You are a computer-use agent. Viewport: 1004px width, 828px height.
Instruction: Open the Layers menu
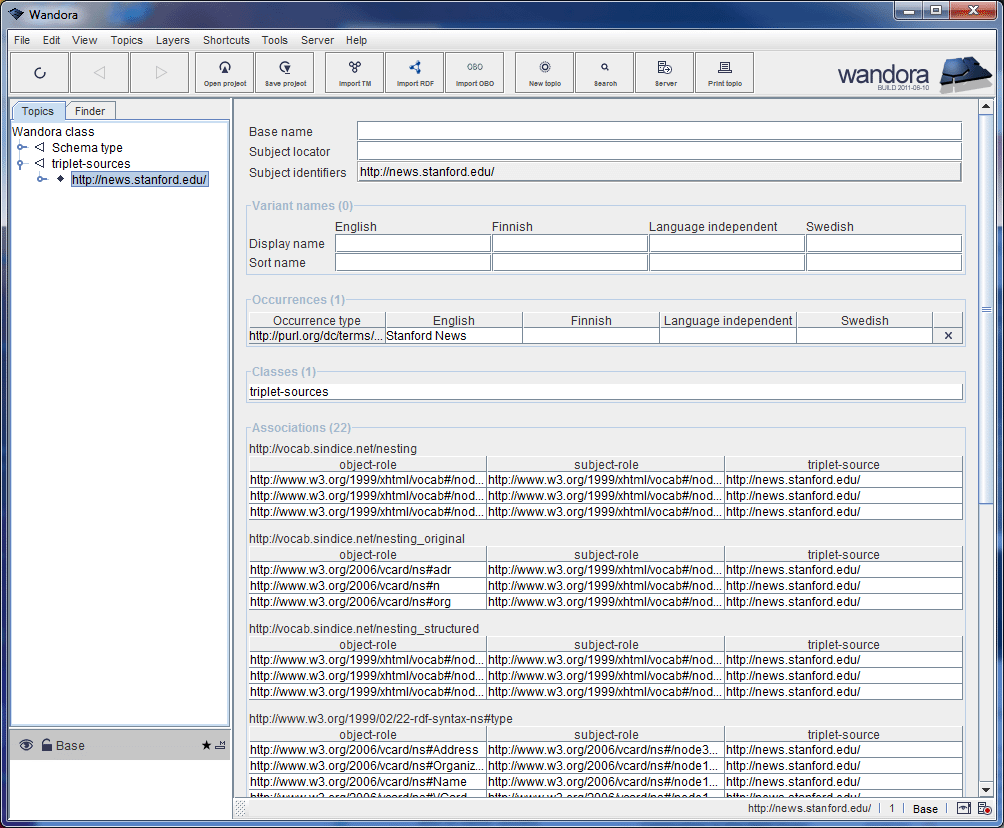pos(172,40)
